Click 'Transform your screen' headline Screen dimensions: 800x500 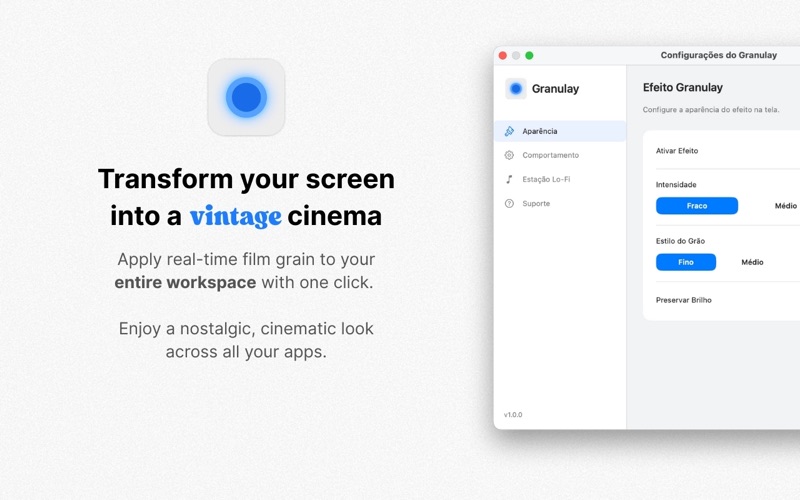click(x=246, y=179)
